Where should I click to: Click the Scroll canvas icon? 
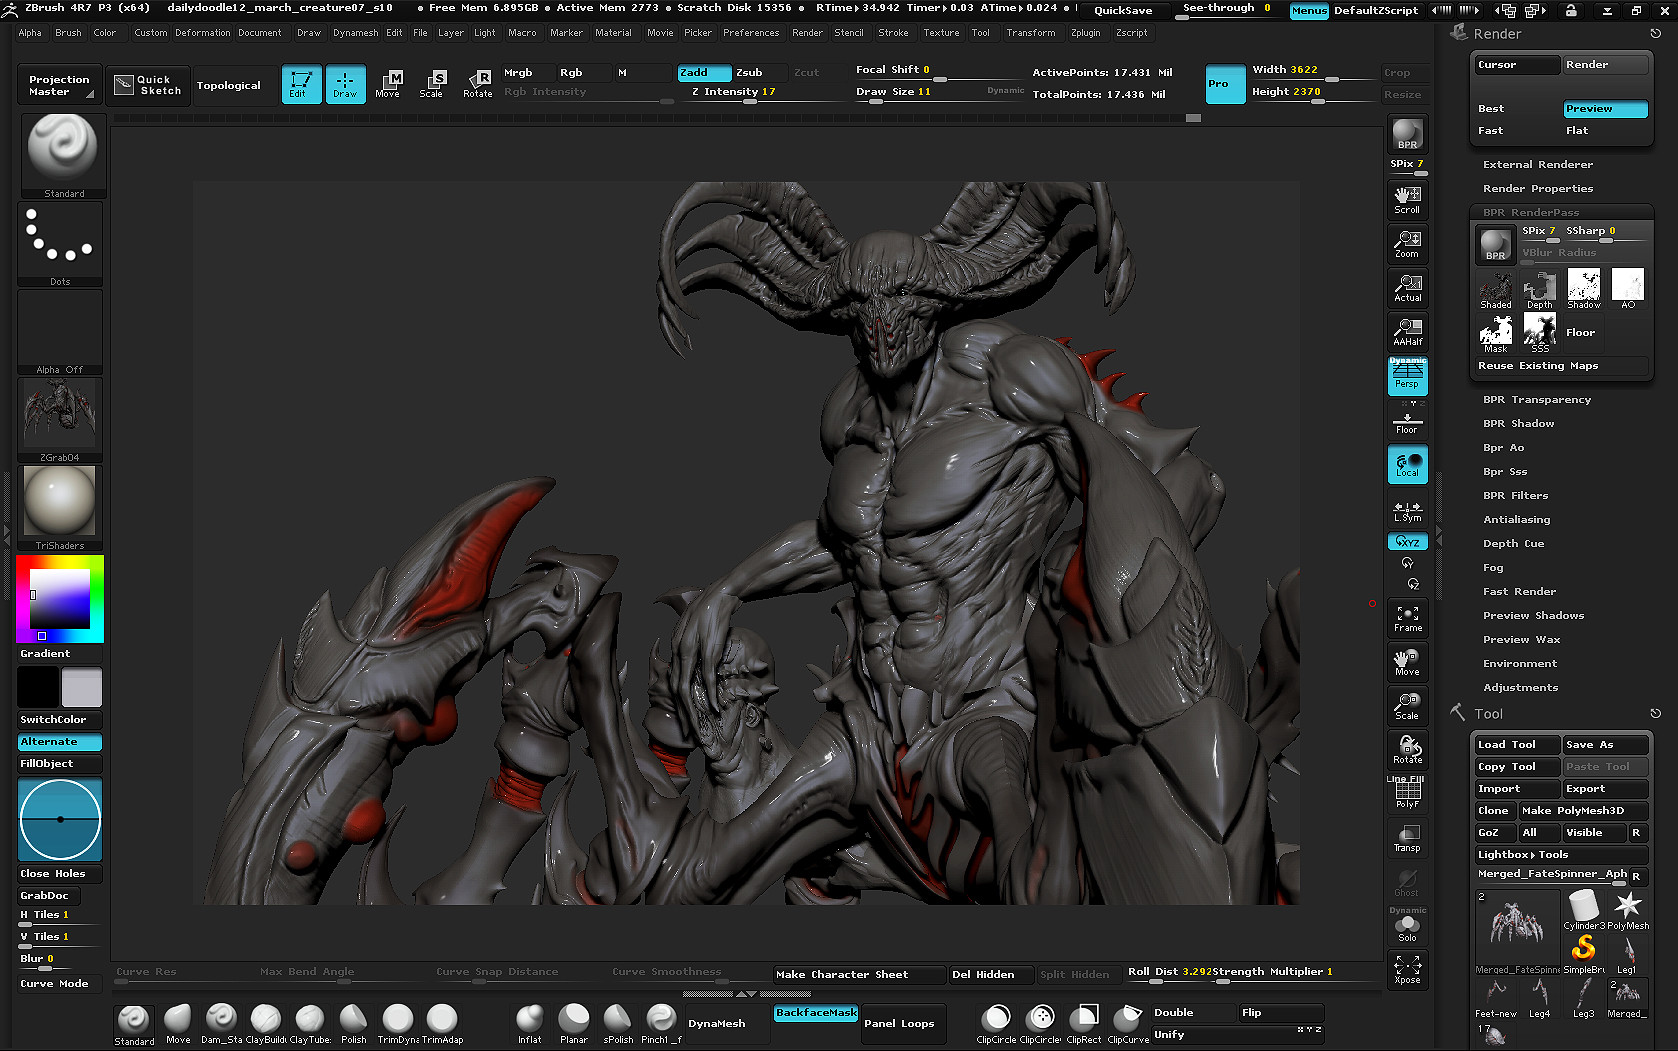[x=1407, y=200]
